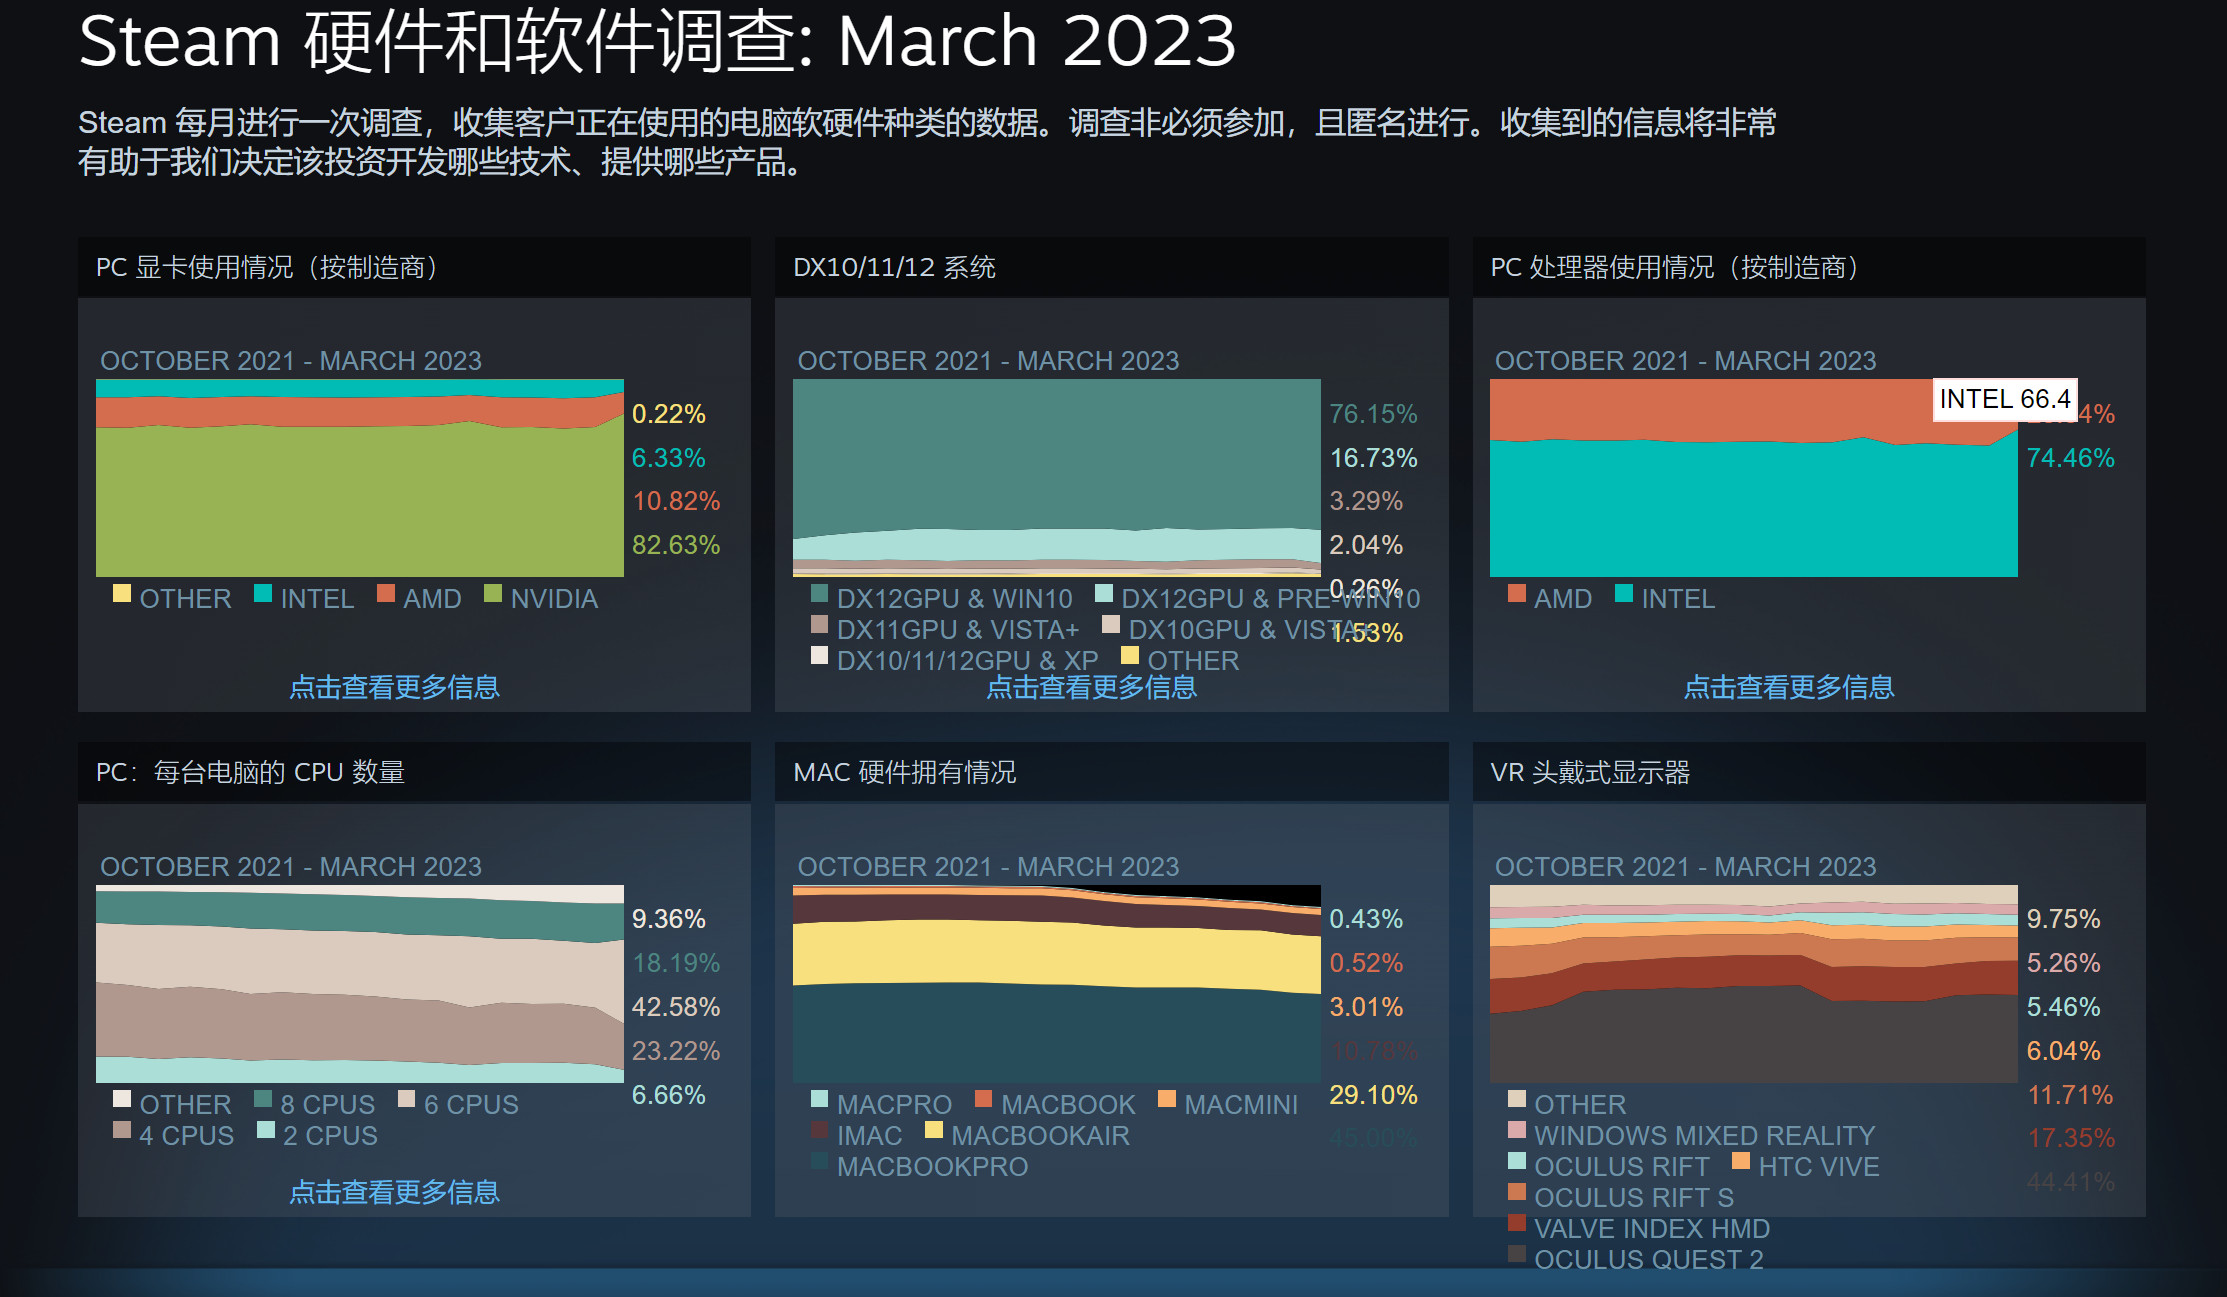Click the yellow OTHER swatch in graphics card legend

pos(122,593)
